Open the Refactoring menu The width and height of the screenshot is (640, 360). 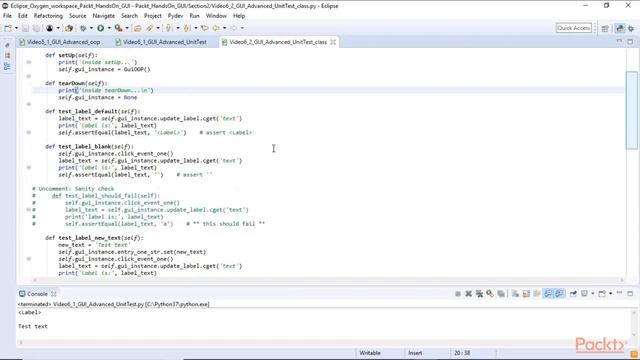[48, 16]
